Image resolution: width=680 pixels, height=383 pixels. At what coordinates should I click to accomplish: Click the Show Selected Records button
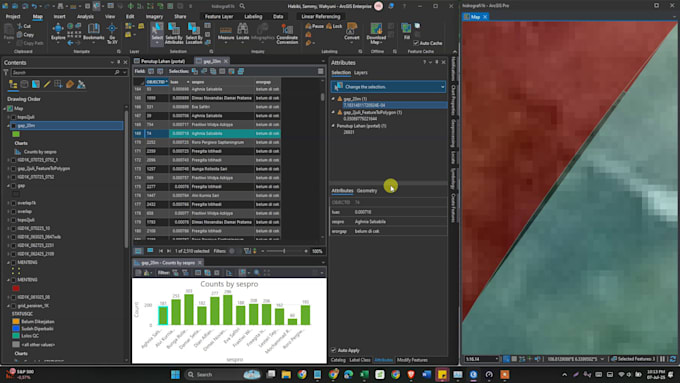pyautogui.click(x=150, y=251)
